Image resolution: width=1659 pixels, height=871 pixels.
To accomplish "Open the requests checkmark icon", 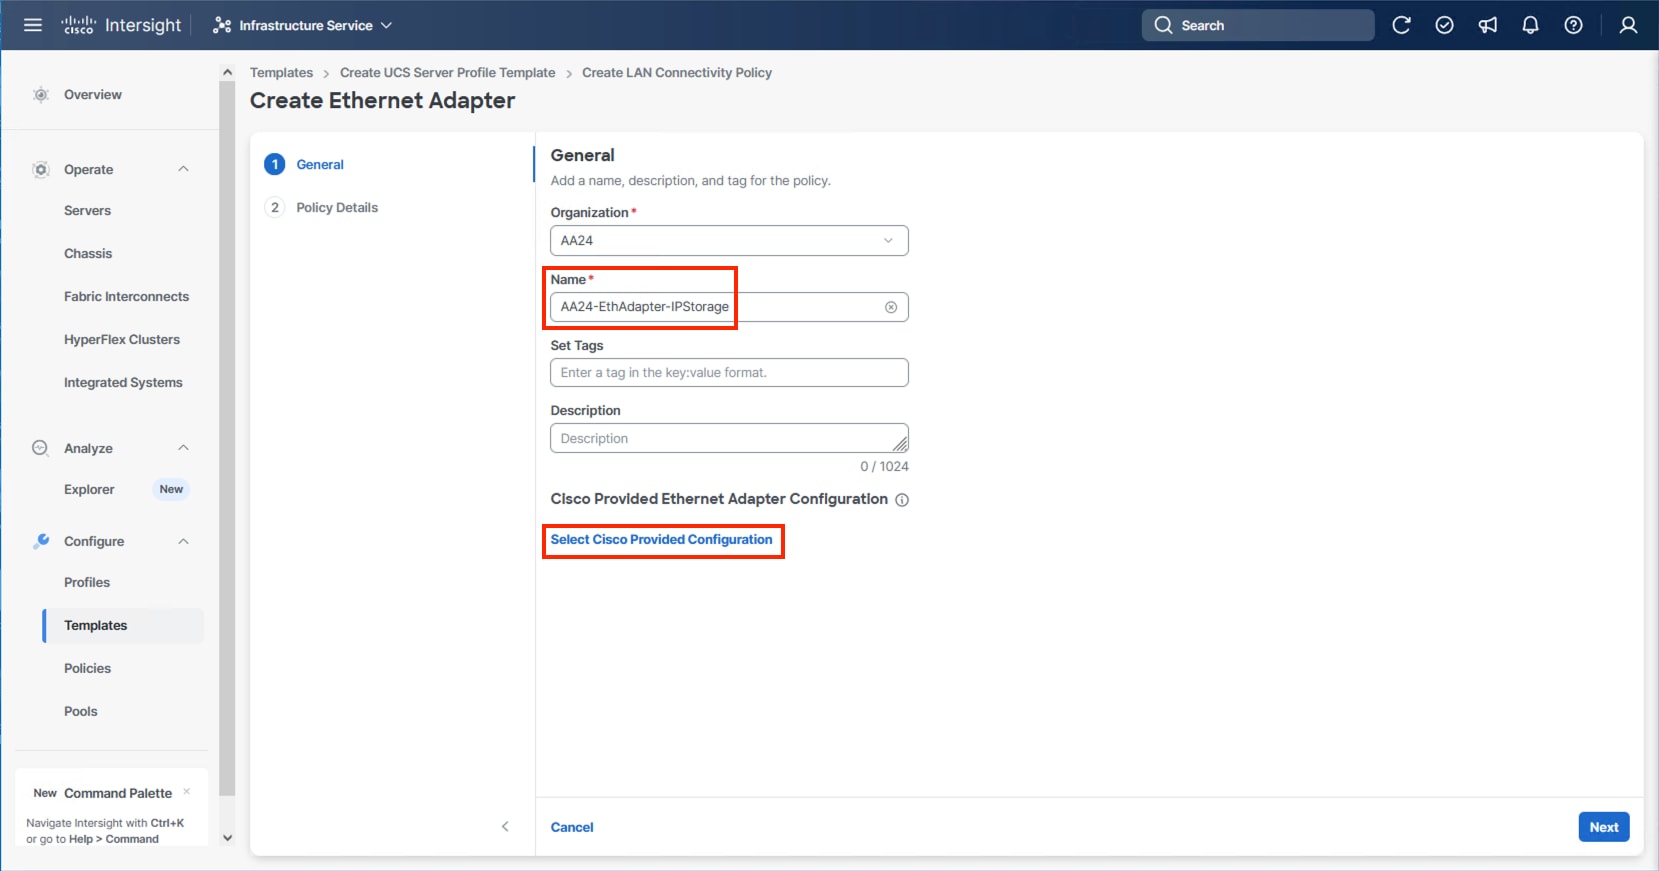I will coord(1444,25).
